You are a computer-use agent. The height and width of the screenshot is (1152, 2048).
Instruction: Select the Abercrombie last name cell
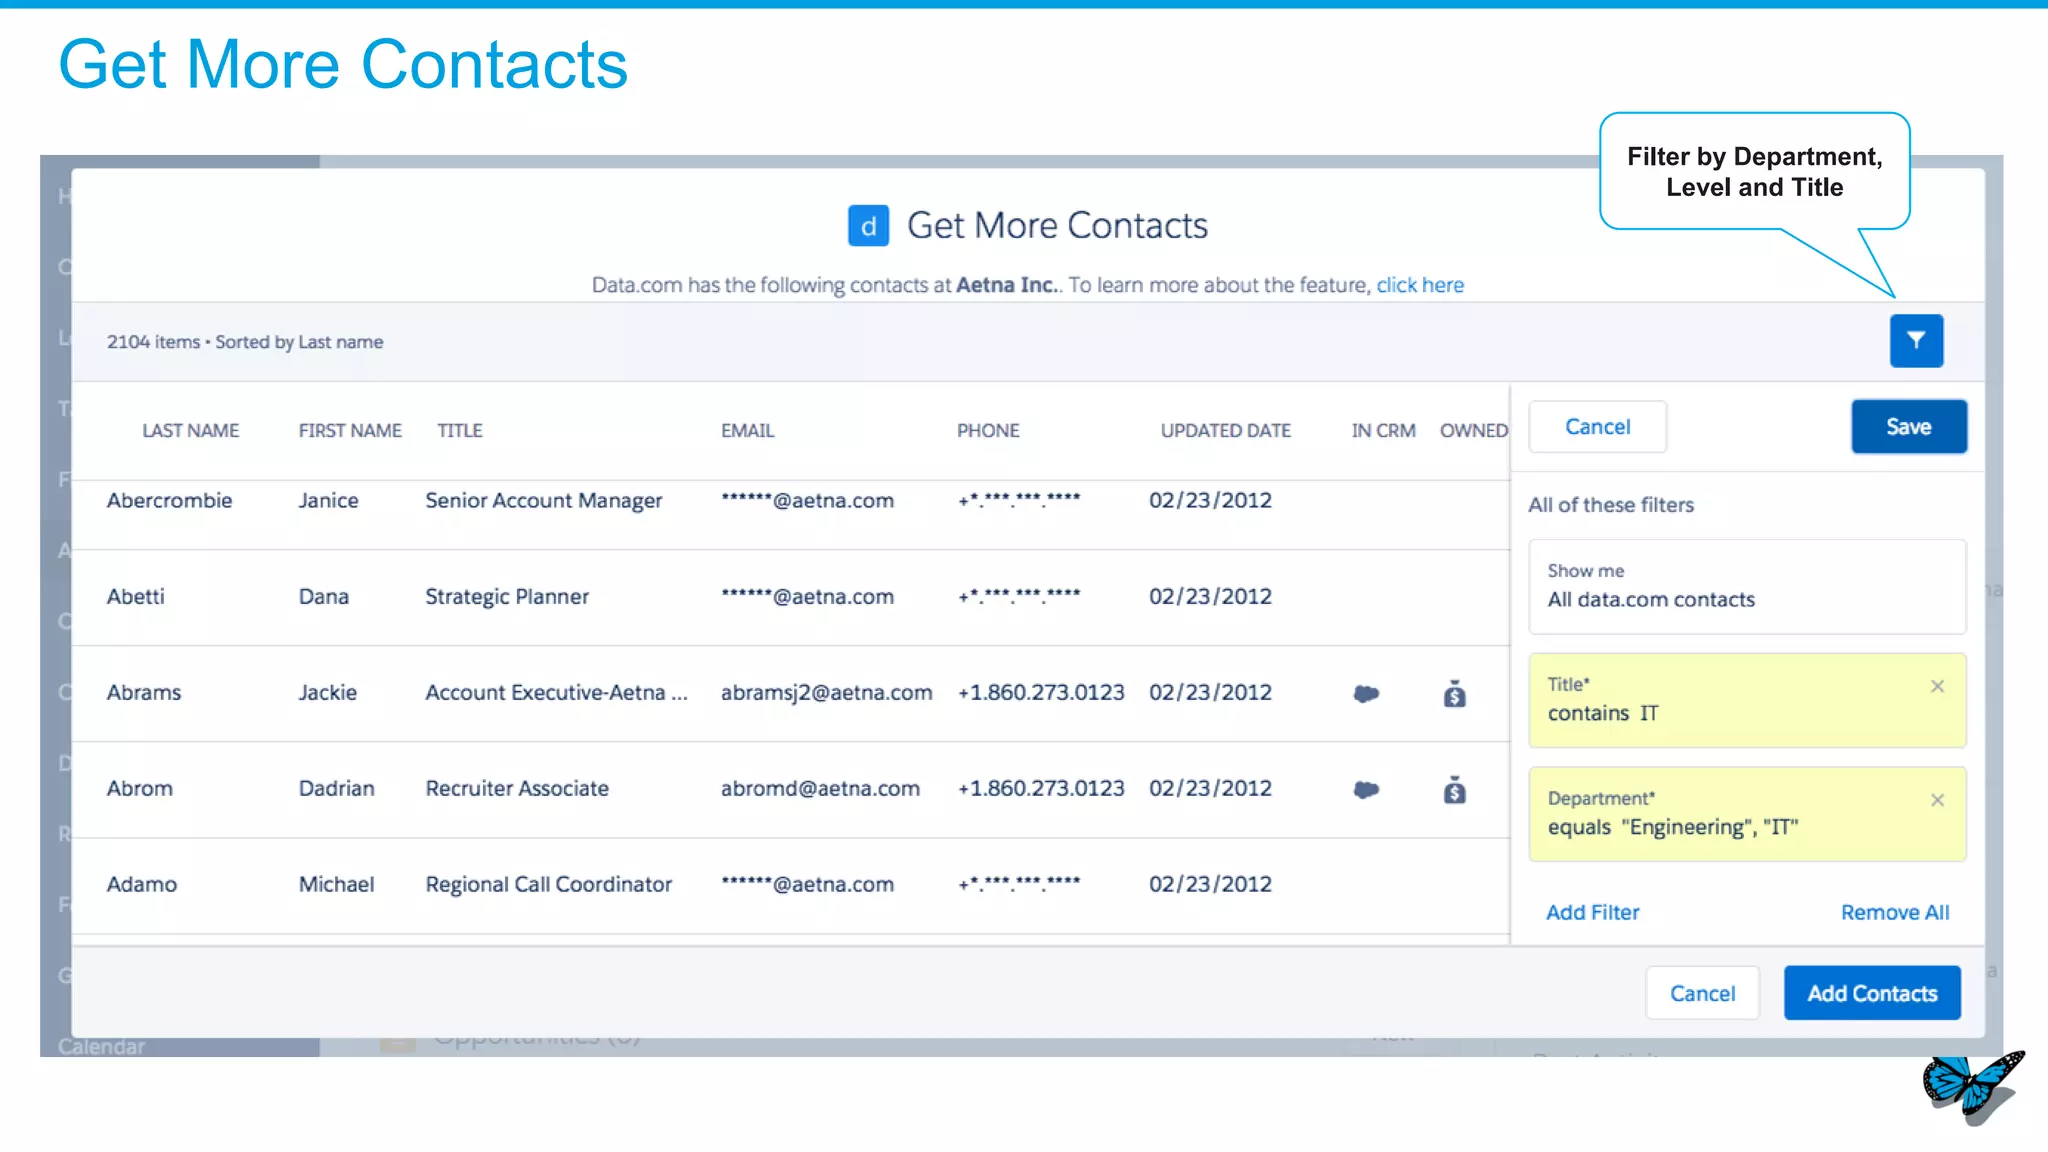click(169, 500)
